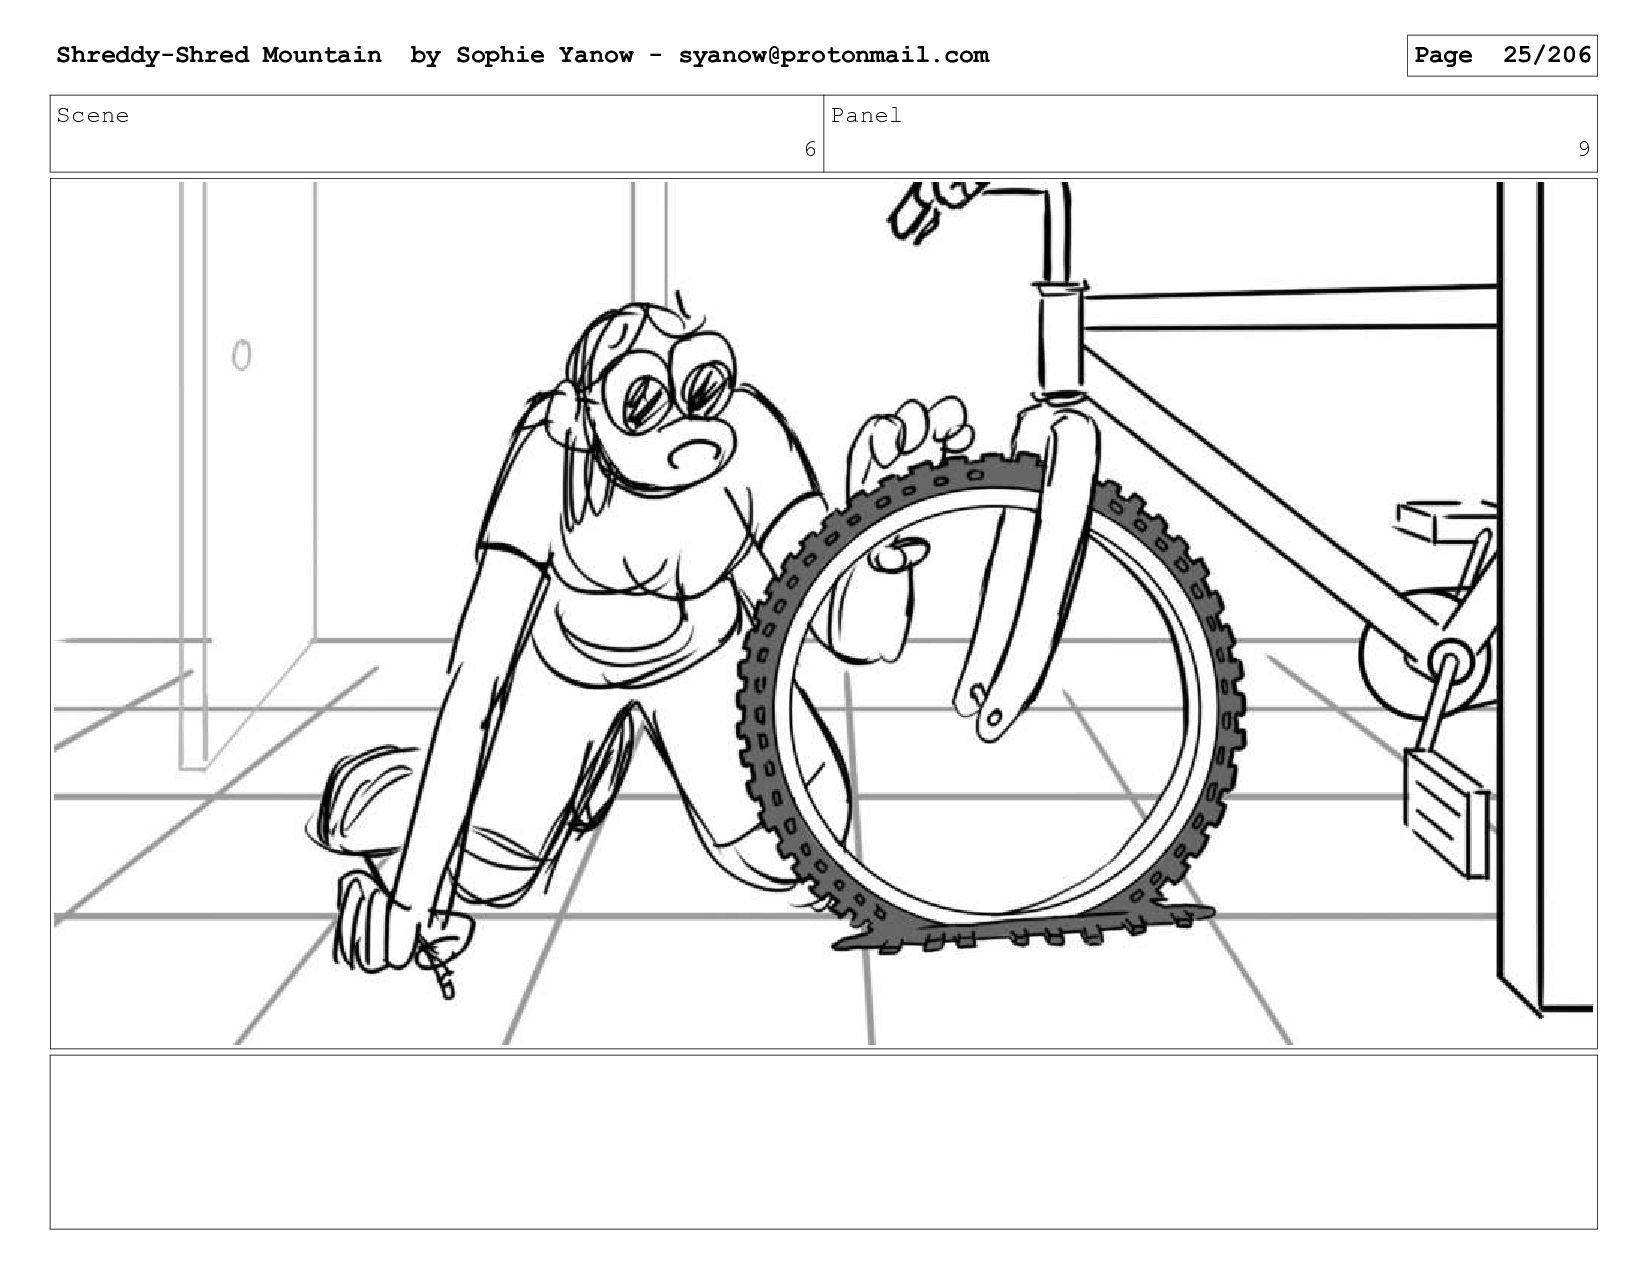This screenshot has width=1650, height=1275.
Task: Click the storyboard drawing of the bike
Action: [x=824, y=614]
